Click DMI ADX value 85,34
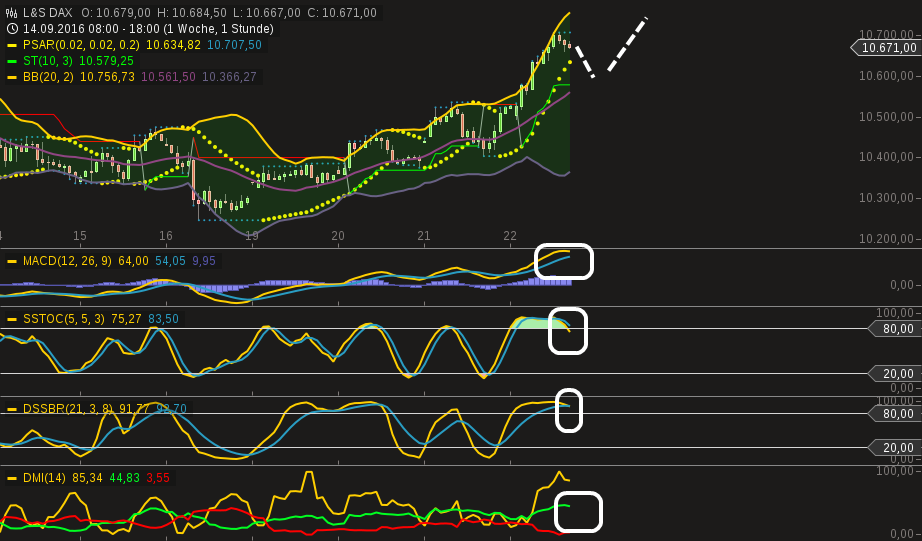This screenshot has width=922, height=541. 88,477
